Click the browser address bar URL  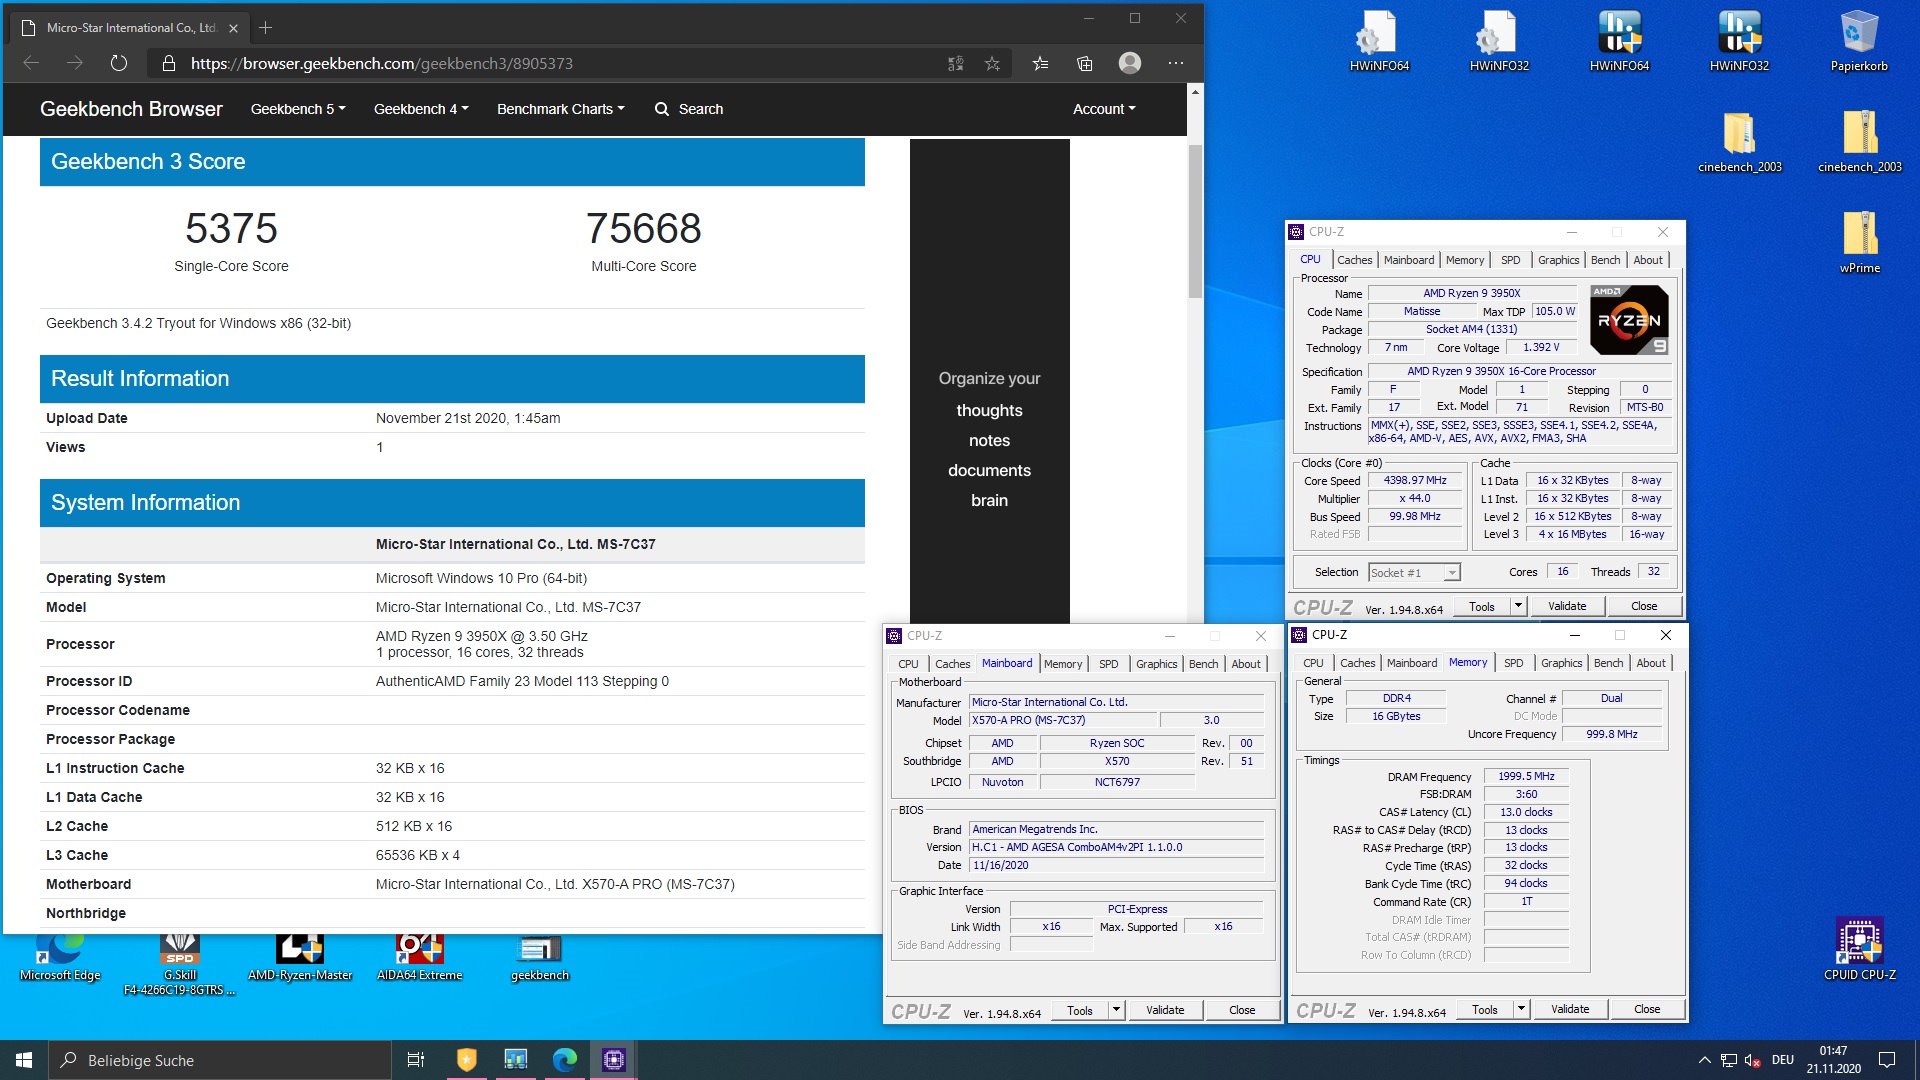[x=381, y=63]
